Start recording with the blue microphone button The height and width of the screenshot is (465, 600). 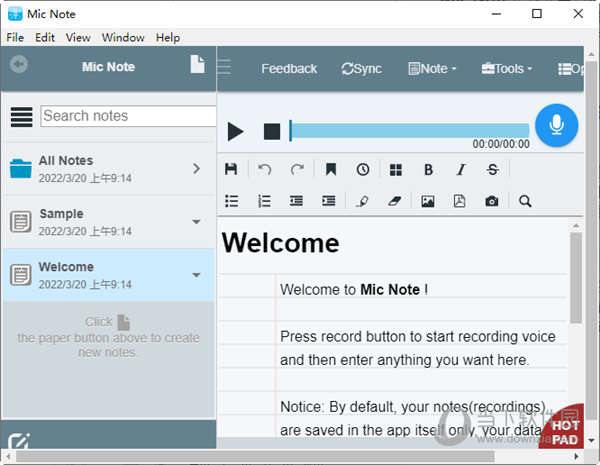pos(556,125)
